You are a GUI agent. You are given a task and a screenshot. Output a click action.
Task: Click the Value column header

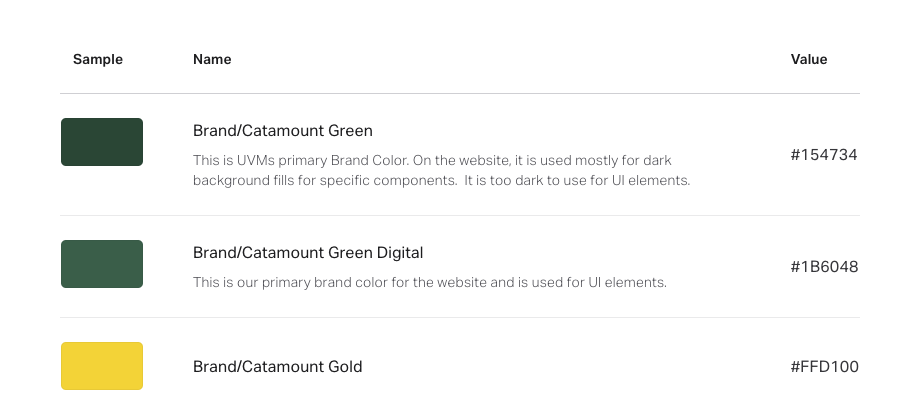tap(809, 60)
